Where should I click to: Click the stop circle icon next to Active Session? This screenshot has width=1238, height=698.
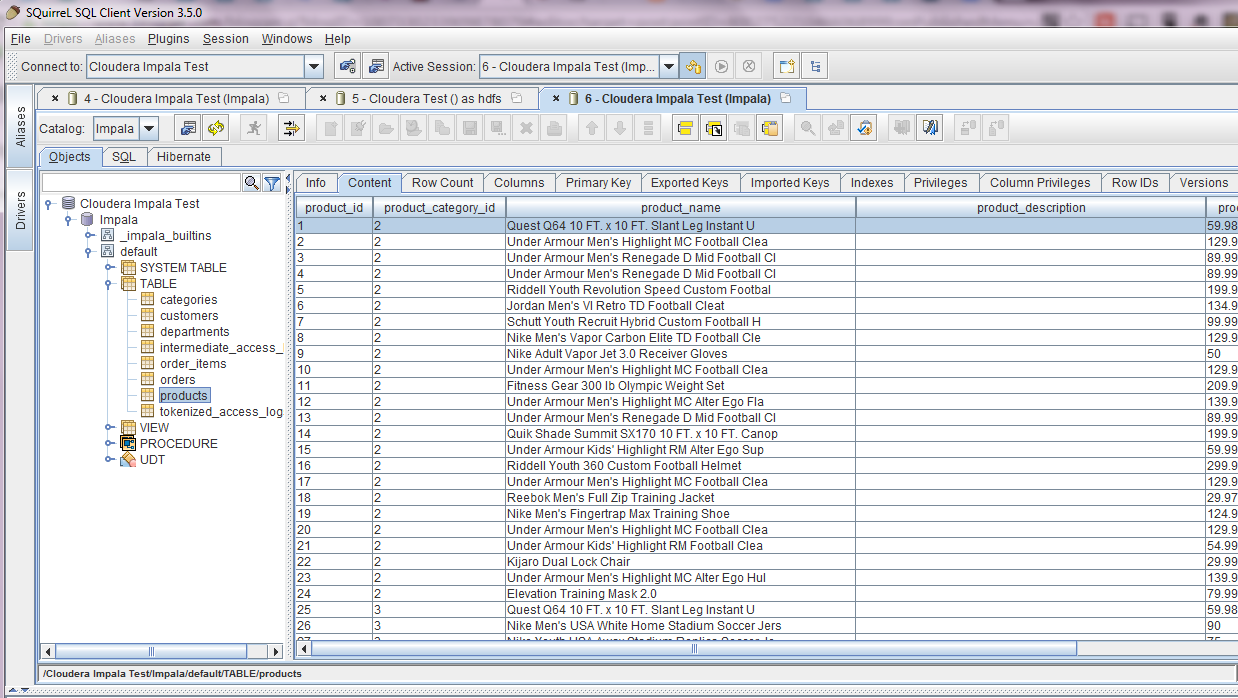(749, 67)
